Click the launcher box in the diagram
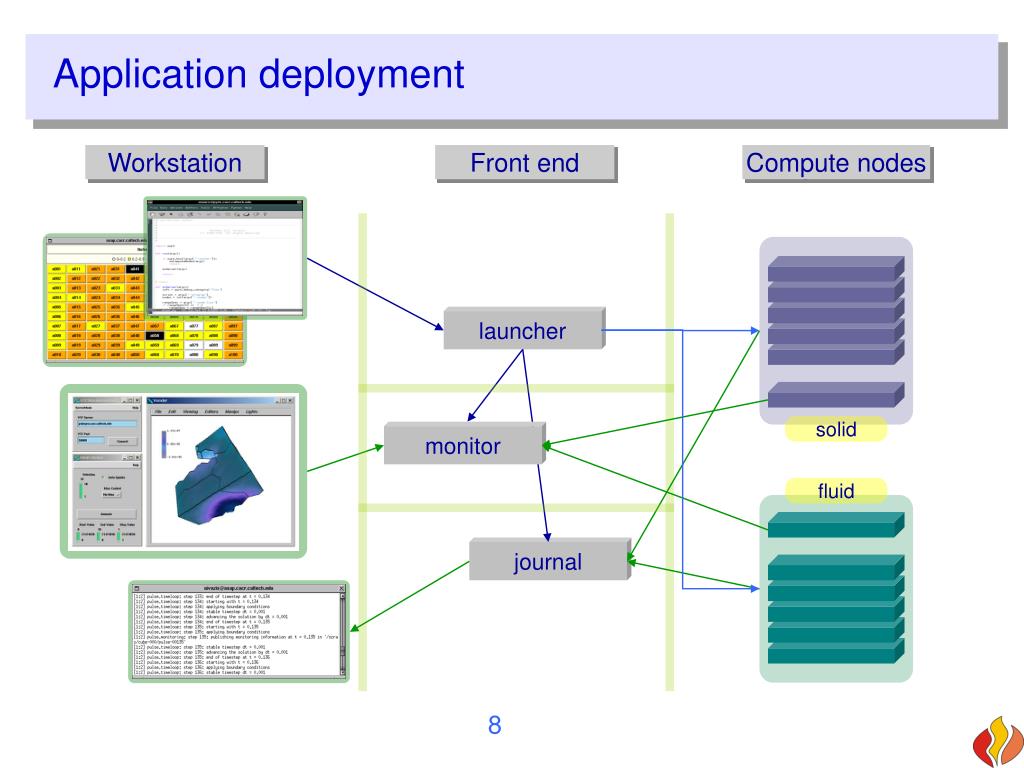This screenshot has width=1024, height=768. click(x=524, y=329)
